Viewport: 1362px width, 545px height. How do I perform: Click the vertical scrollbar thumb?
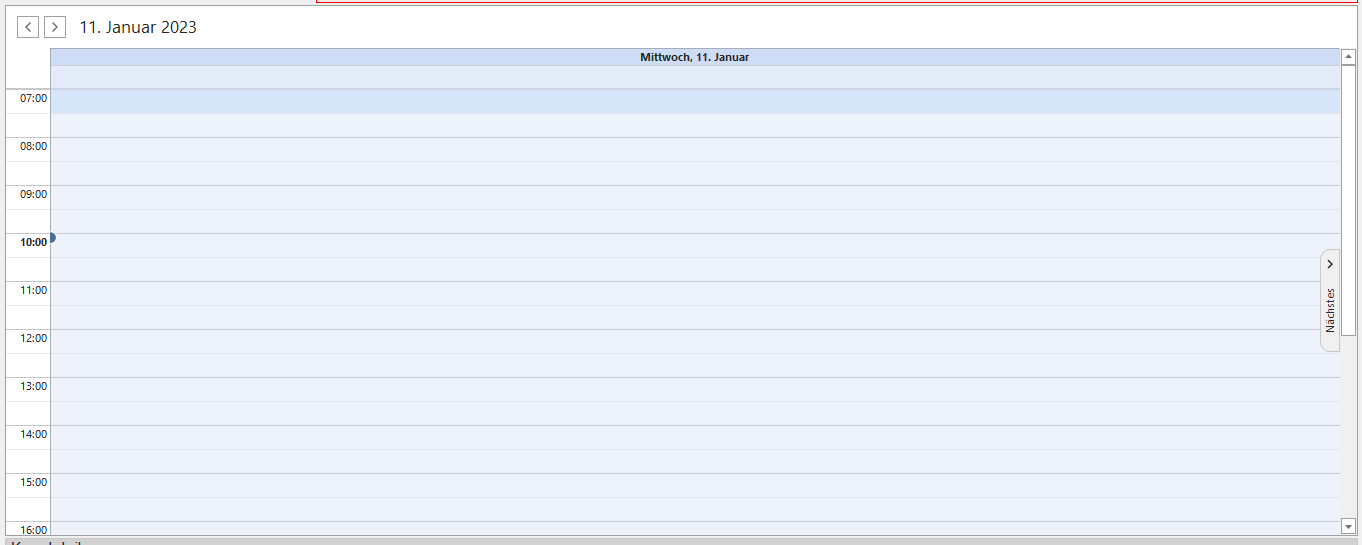[x=1348, y=190]
